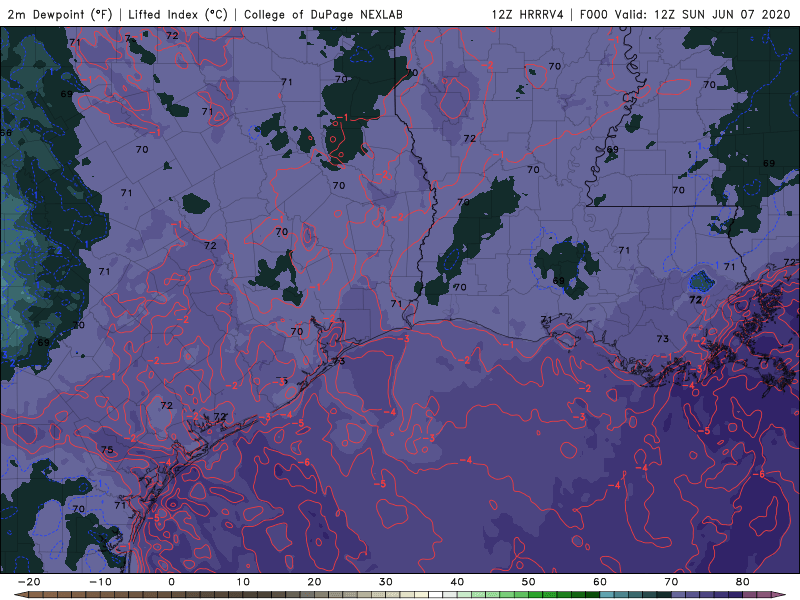Screen dimensions: 800x600
Task: Click the 10 label on the color scale
Action: (243, 582)
